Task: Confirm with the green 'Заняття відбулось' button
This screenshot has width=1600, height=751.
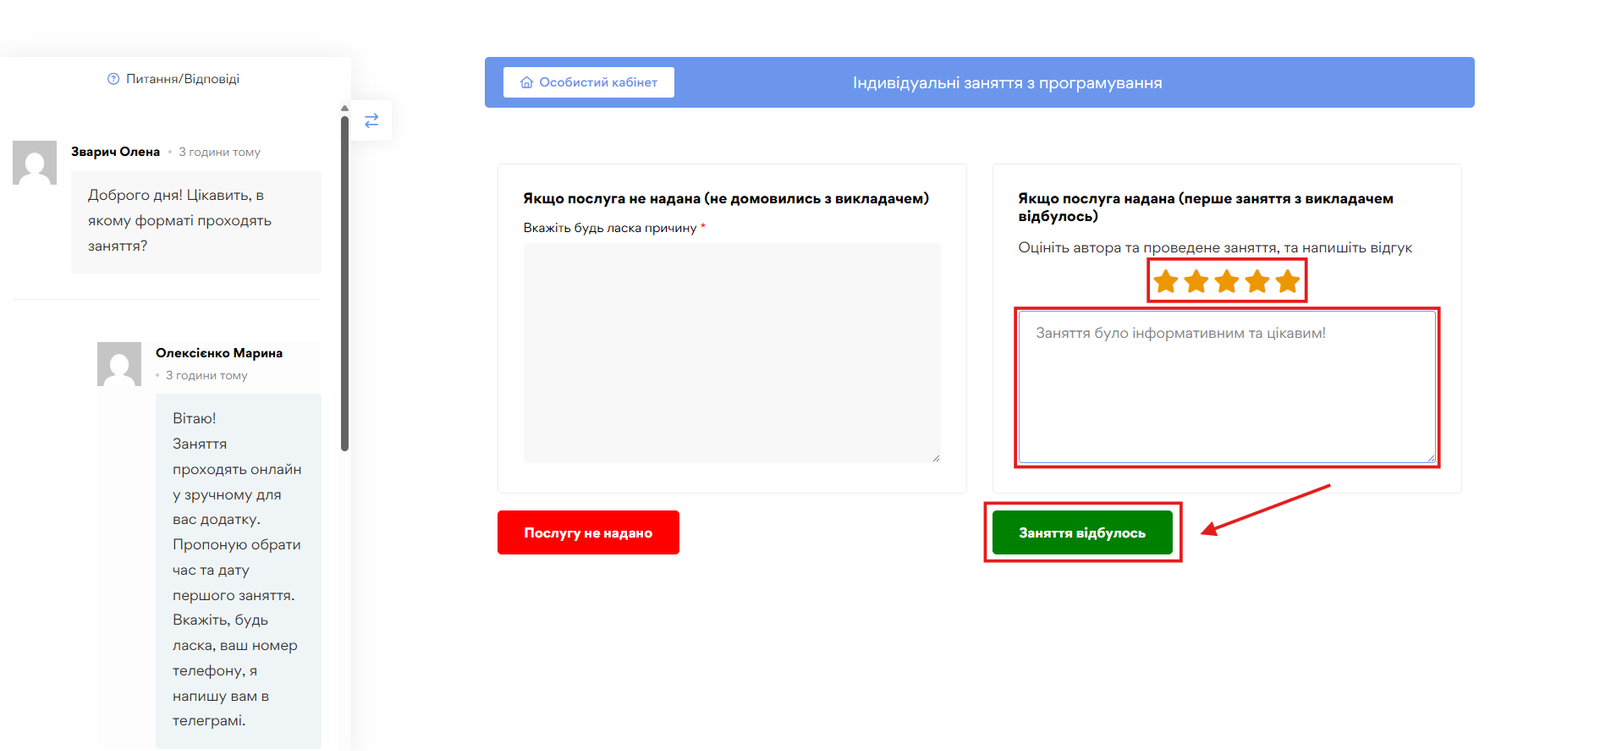Action: click(1082, 533)
